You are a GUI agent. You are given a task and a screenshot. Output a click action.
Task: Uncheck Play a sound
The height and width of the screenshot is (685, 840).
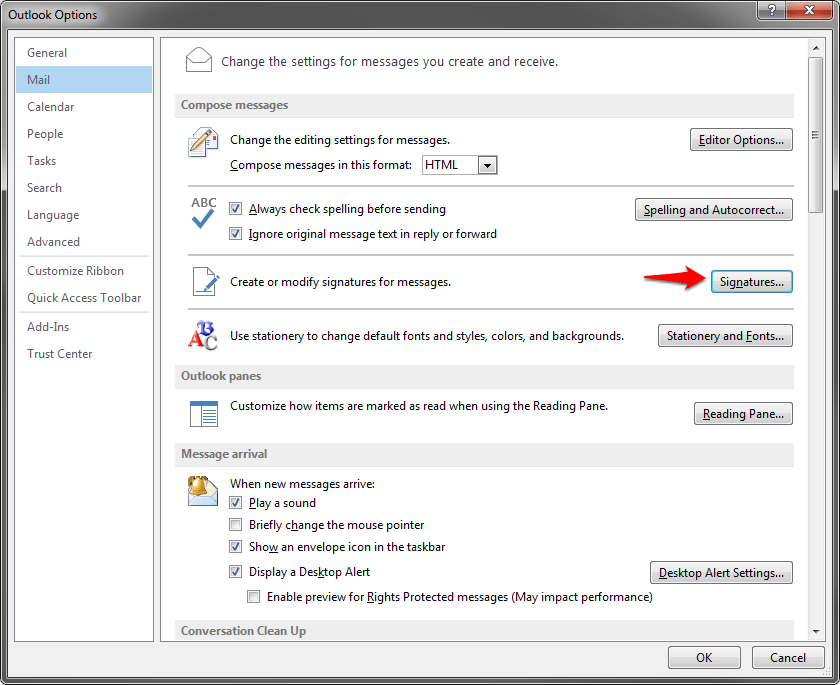click(x=235, y=502)
